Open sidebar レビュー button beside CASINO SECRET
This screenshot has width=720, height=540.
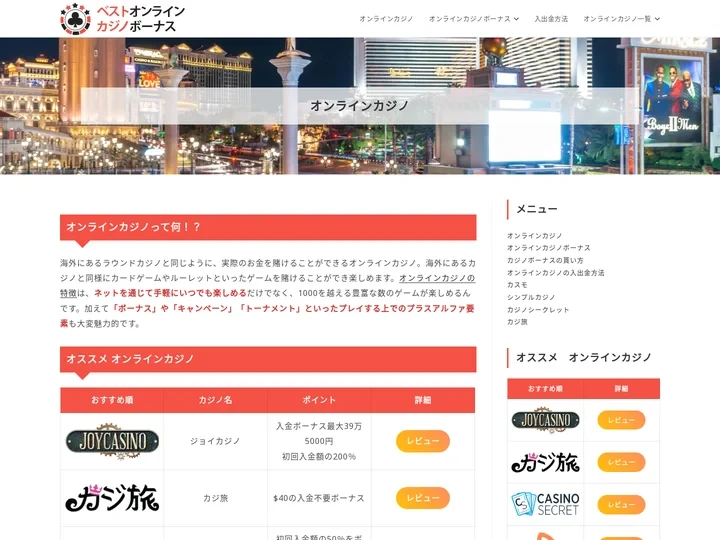pyautogui.click(x=621, y=505)
